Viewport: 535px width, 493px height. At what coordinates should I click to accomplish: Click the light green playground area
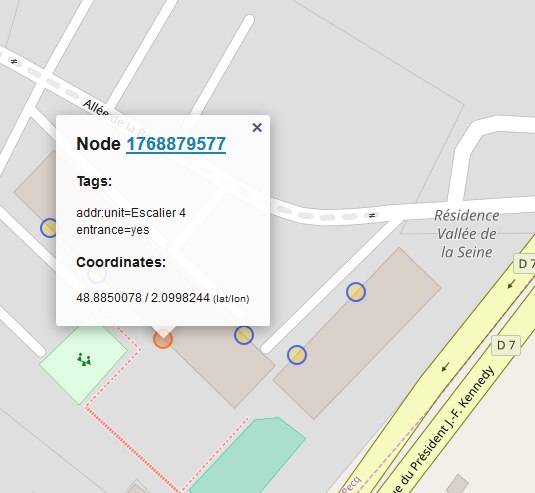(x=84, y=363)
